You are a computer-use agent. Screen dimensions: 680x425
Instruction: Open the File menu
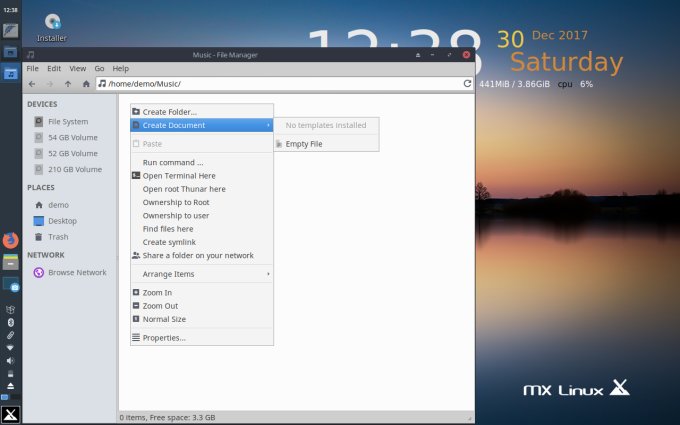(32, 69)
